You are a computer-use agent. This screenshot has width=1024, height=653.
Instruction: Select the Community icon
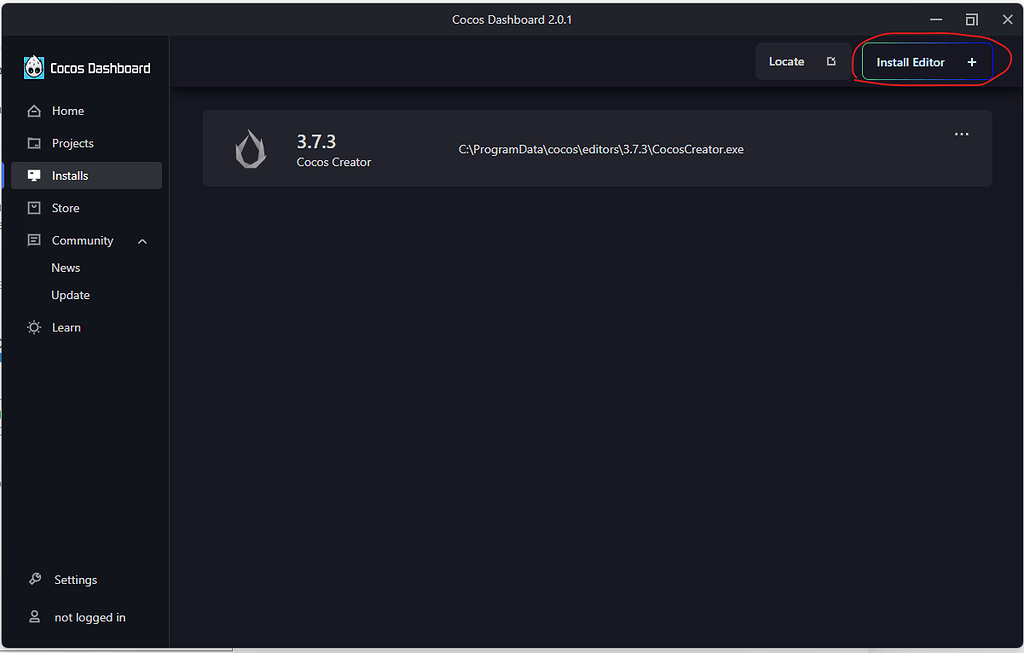tap(32, 240)
